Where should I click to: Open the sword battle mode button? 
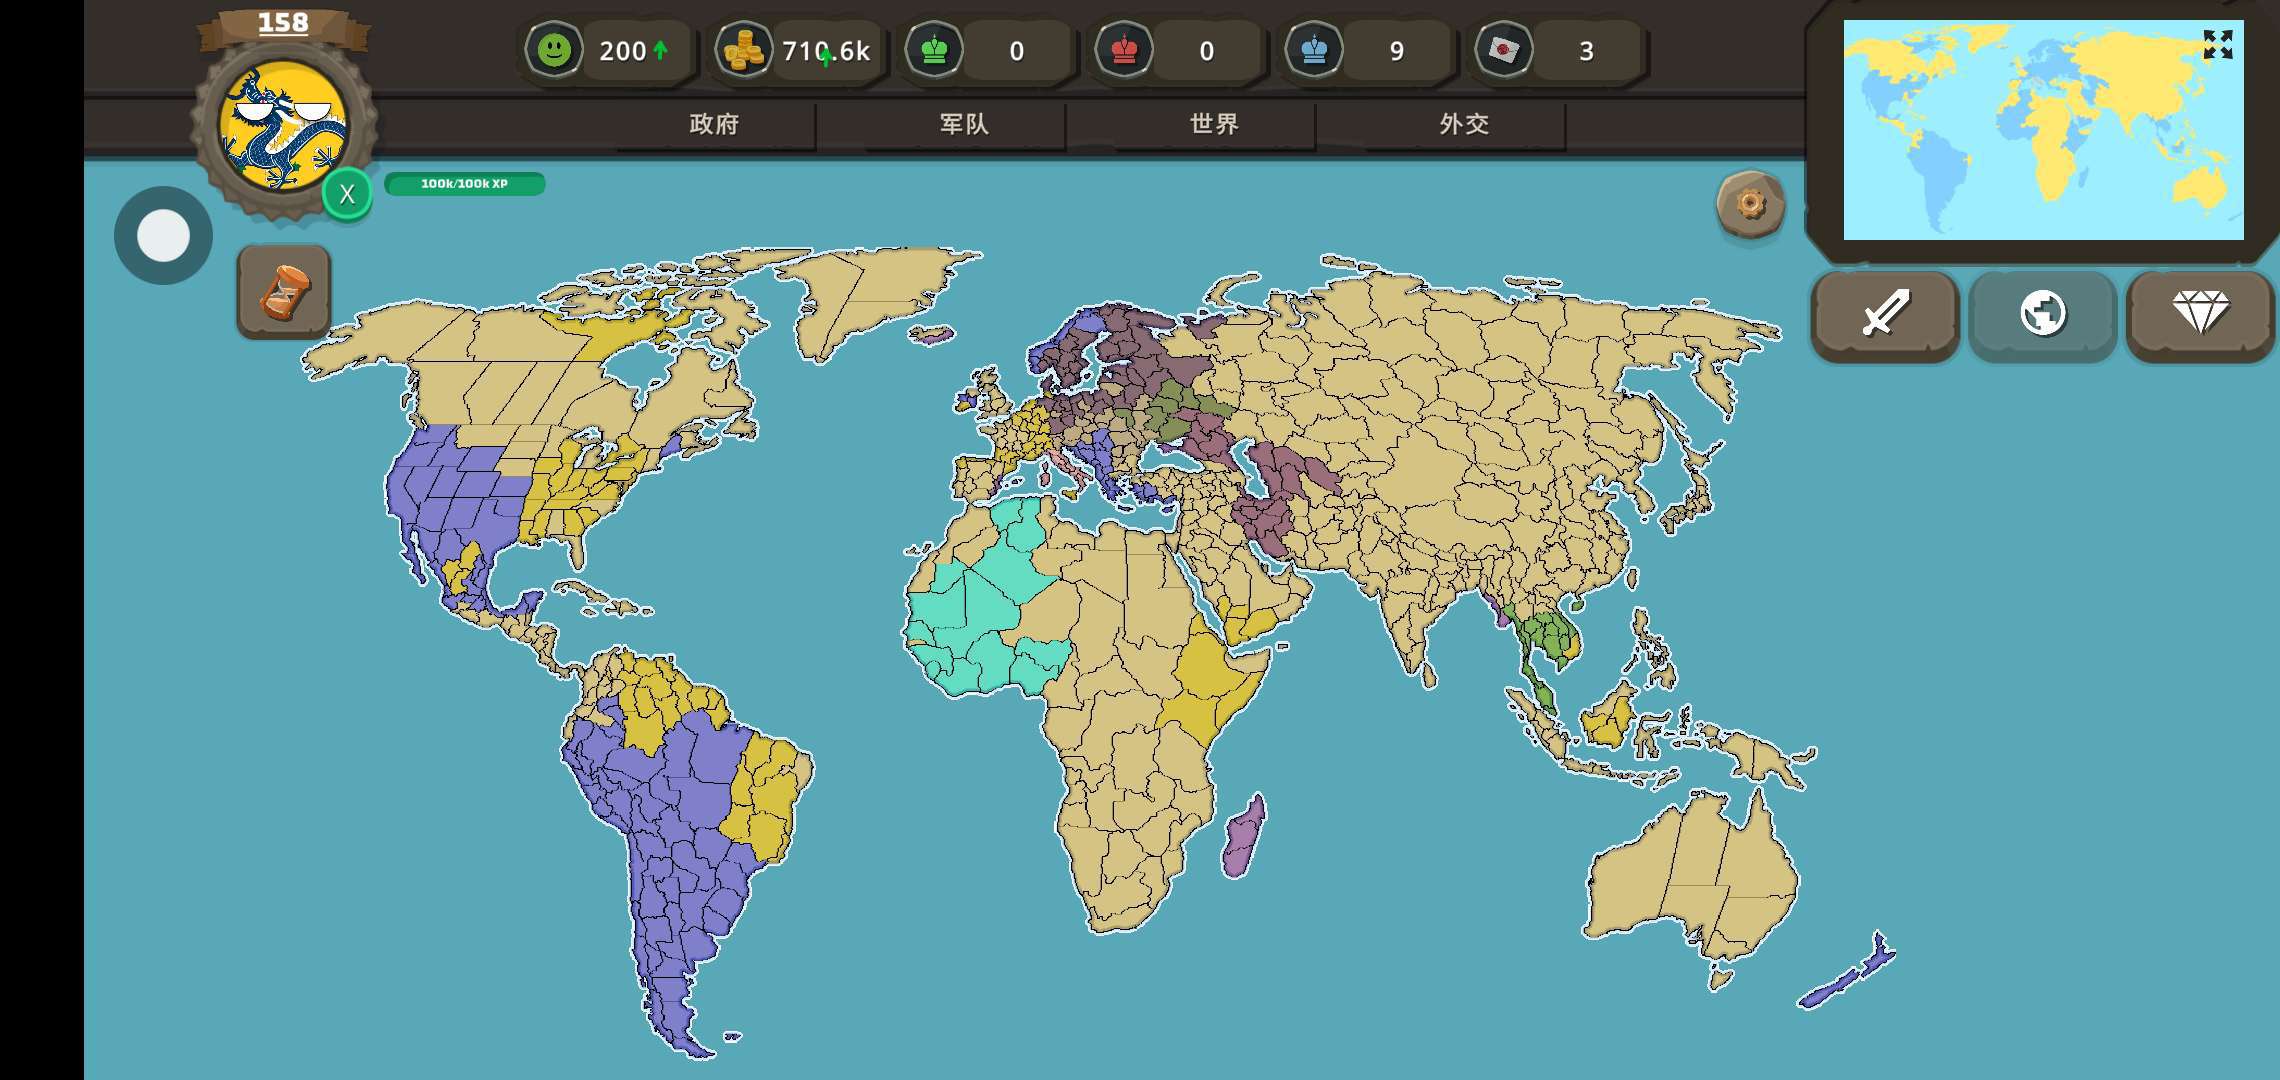point(1885,314)
